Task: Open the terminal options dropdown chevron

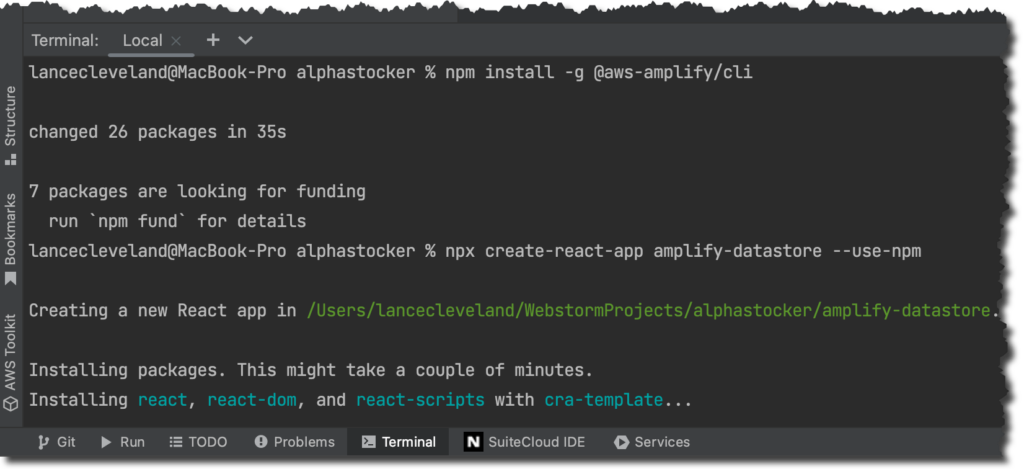Action: (245, 40)
